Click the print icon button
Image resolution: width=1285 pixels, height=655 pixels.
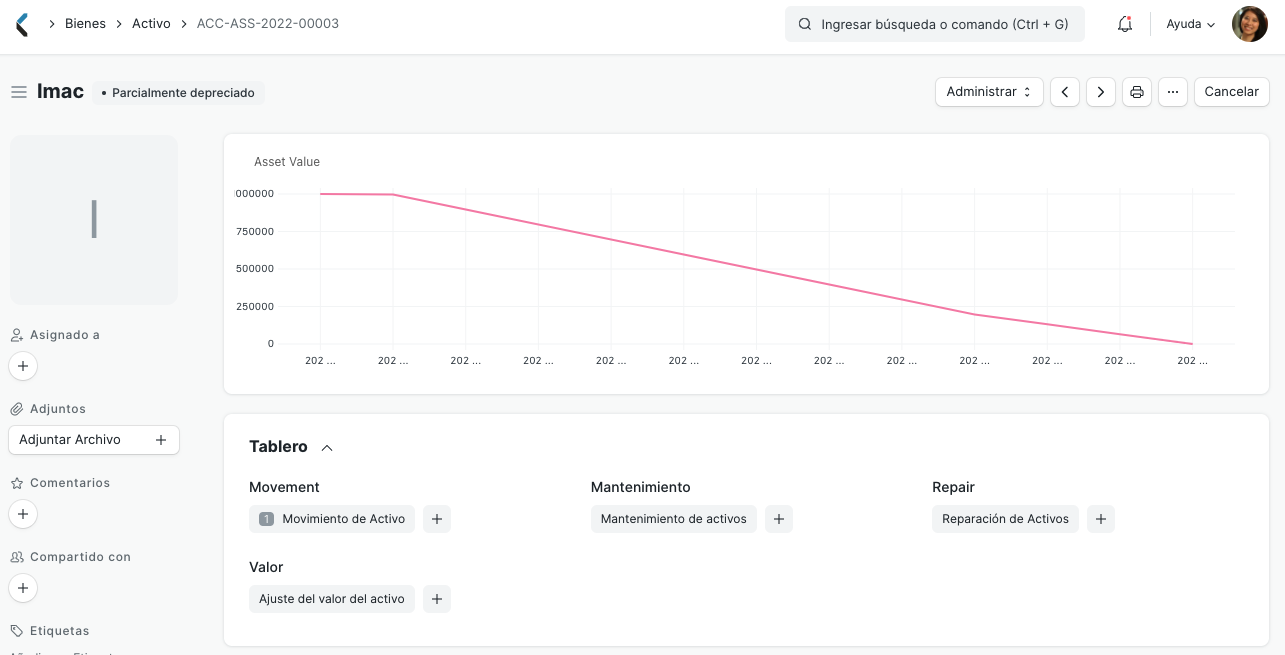tap(1137, 92)
